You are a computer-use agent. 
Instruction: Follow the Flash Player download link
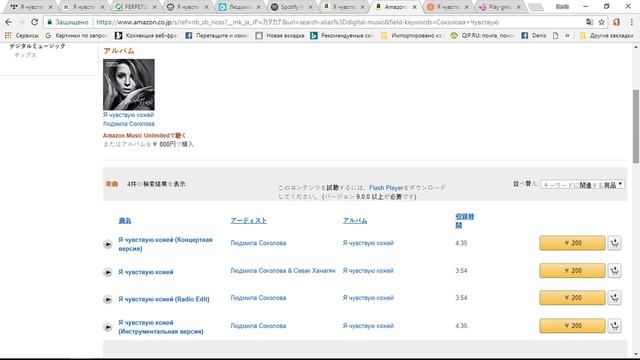click(x=386, y=188)
